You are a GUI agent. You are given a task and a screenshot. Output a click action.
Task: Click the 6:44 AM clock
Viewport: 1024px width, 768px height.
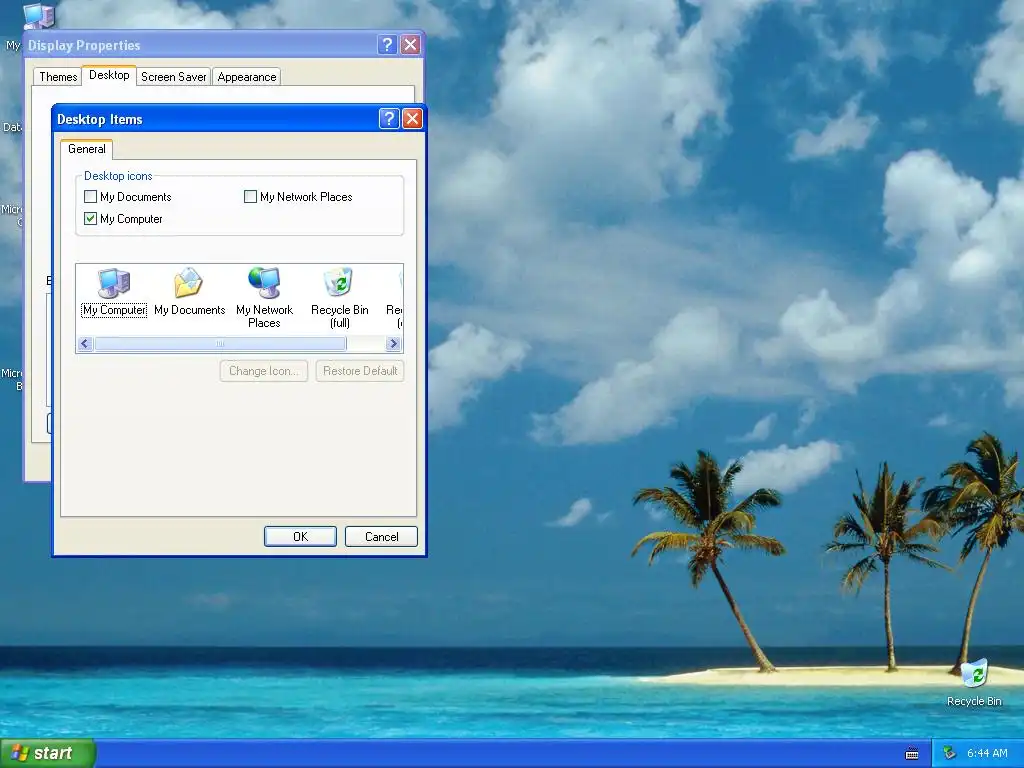987,753
